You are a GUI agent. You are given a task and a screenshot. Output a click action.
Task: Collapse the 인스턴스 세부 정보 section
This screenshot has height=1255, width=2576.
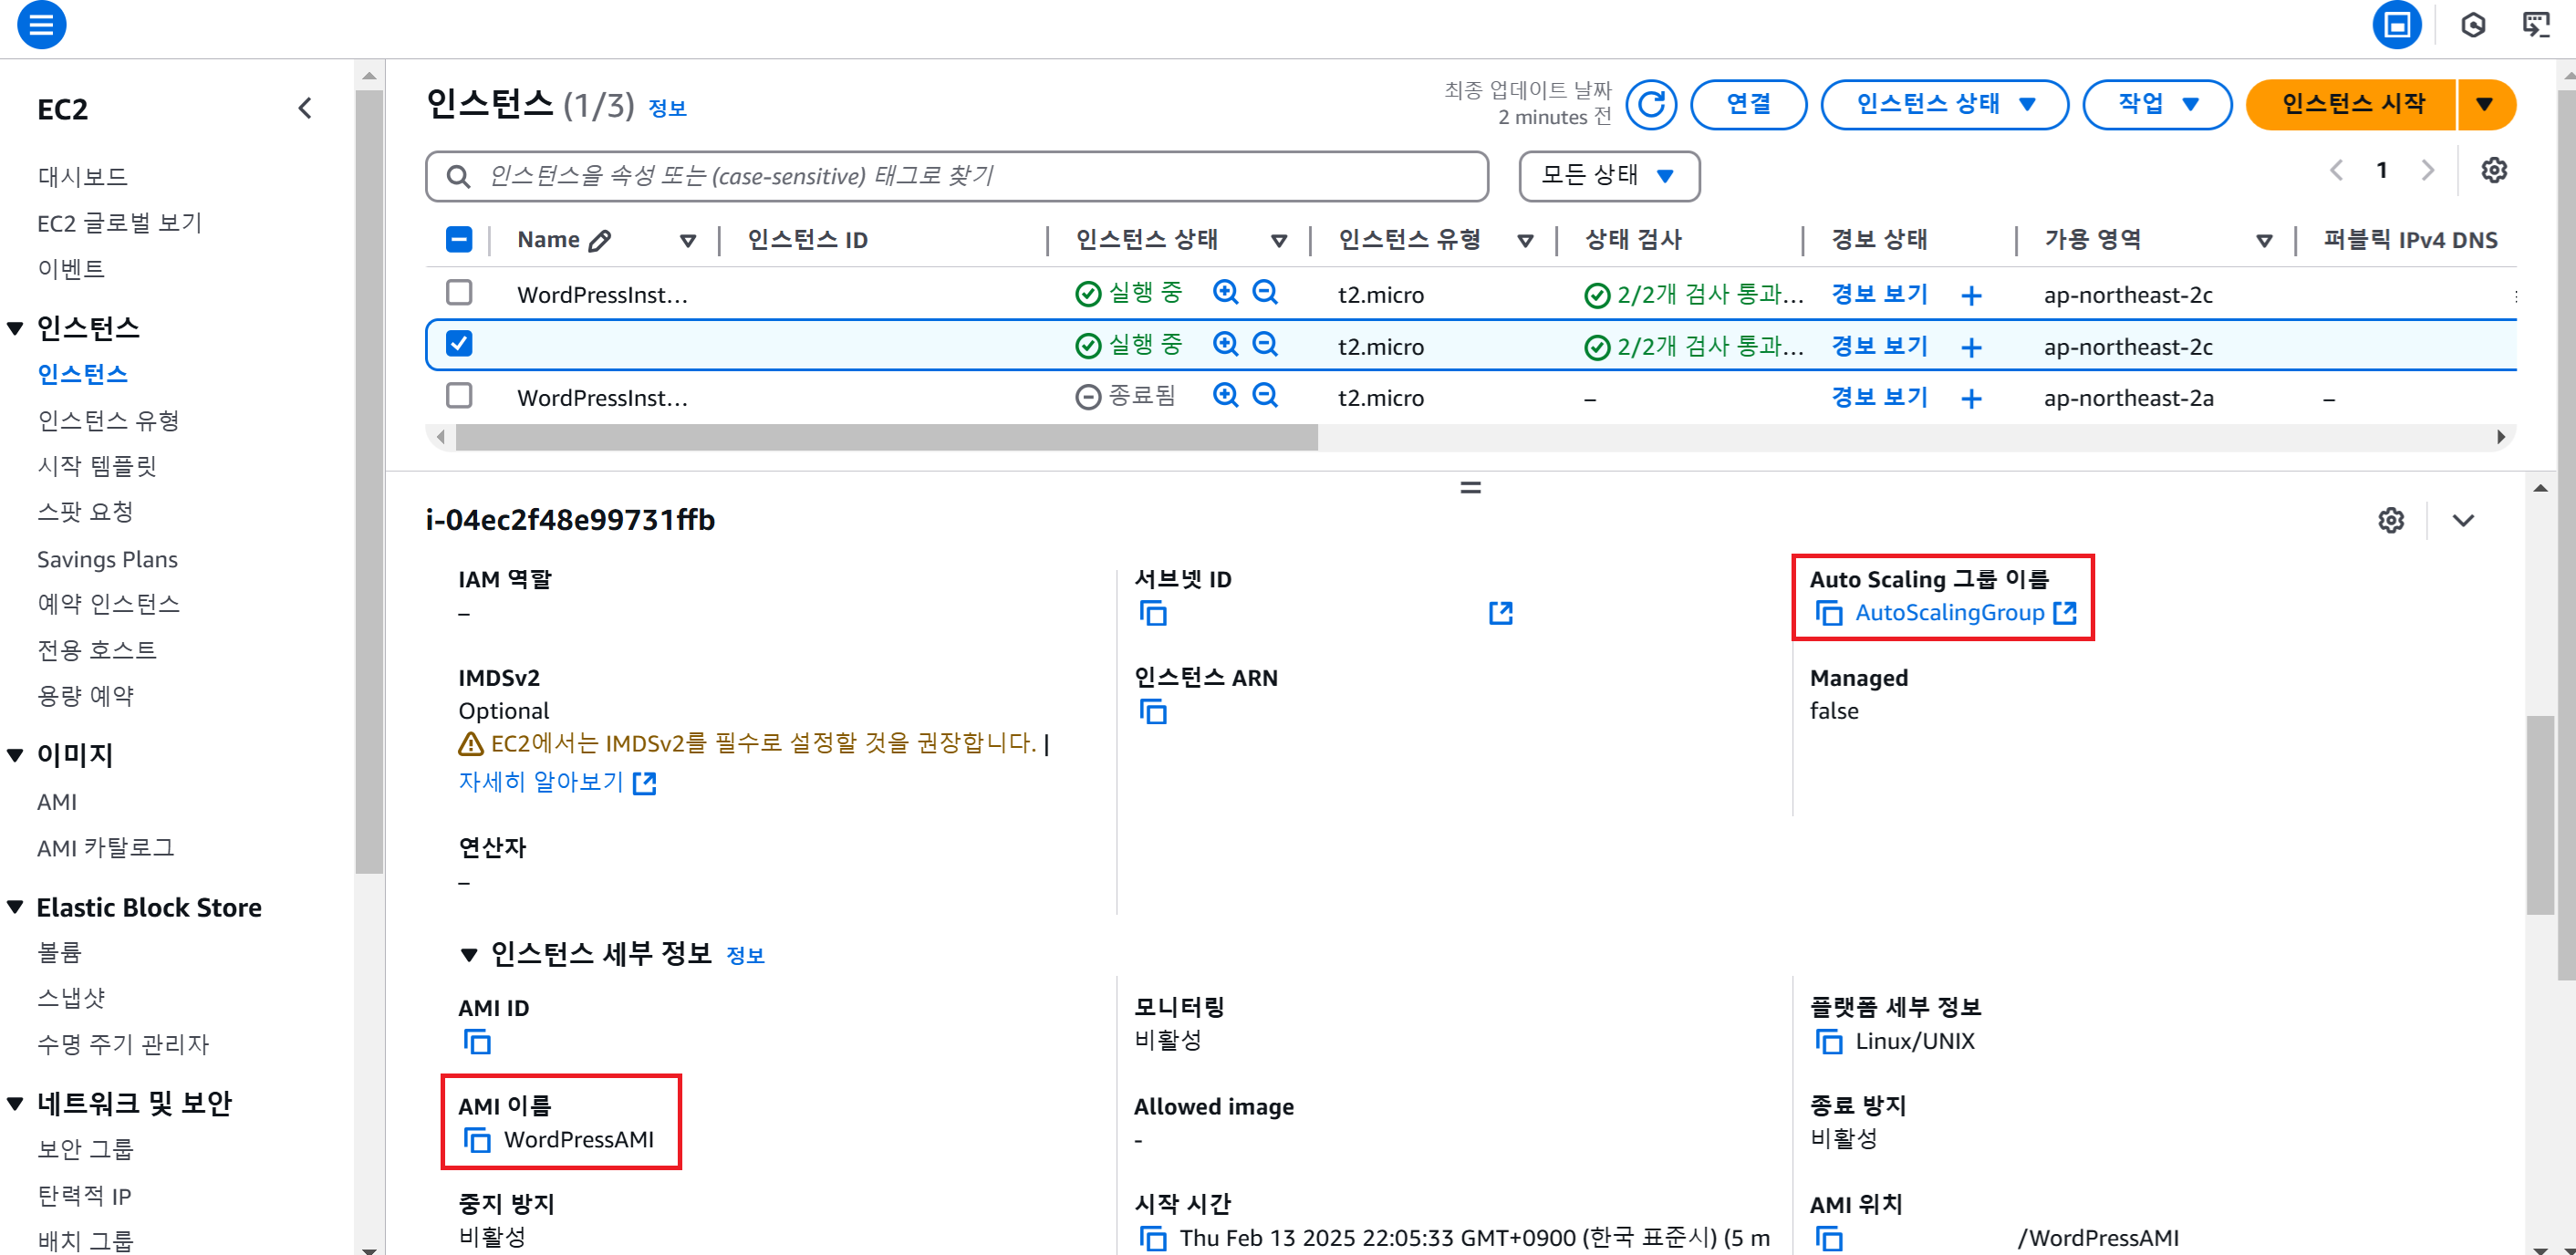click(469, 955)
